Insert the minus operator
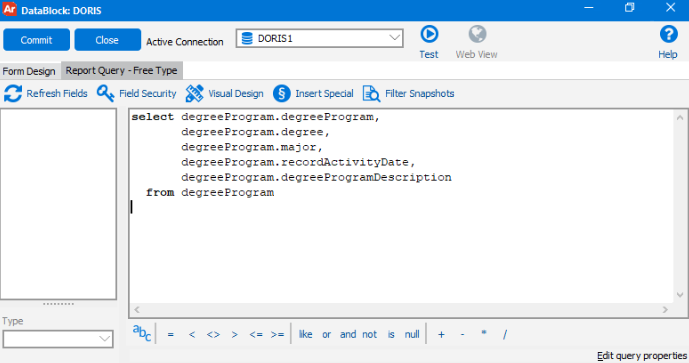 462,335
